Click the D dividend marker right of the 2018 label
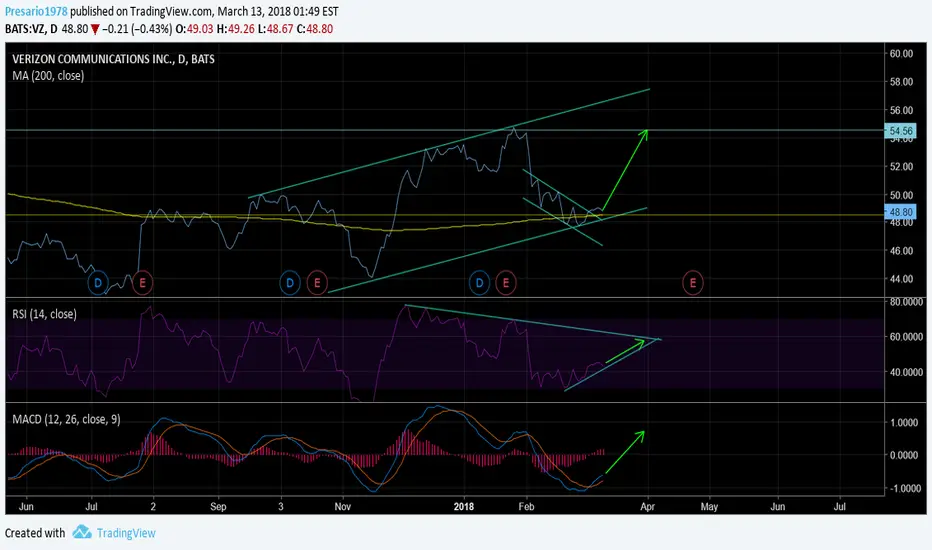This screenshot has height=550, width=932. 479,283
